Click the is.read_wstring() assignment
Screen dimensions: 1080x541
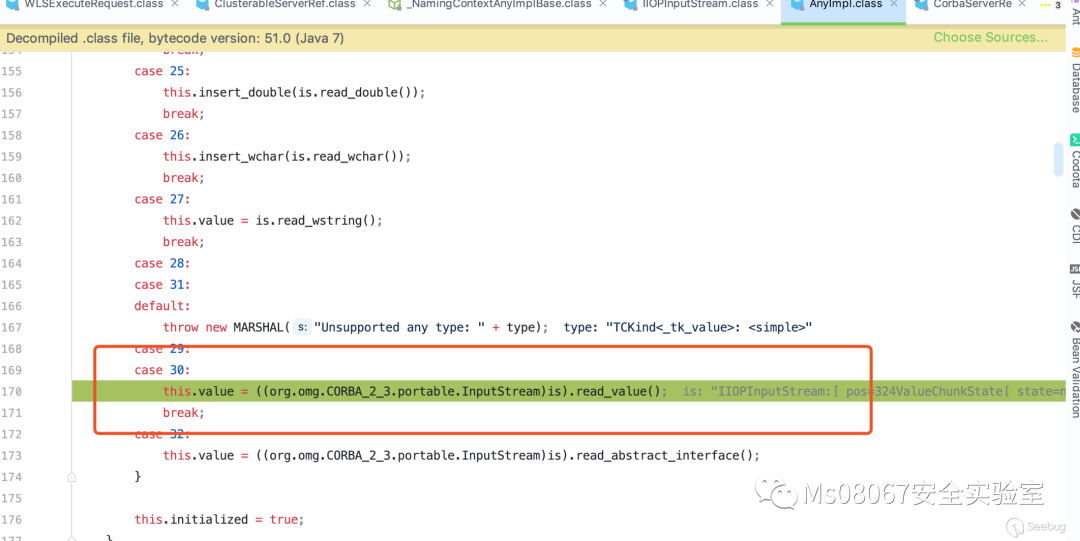pos(272,221)
